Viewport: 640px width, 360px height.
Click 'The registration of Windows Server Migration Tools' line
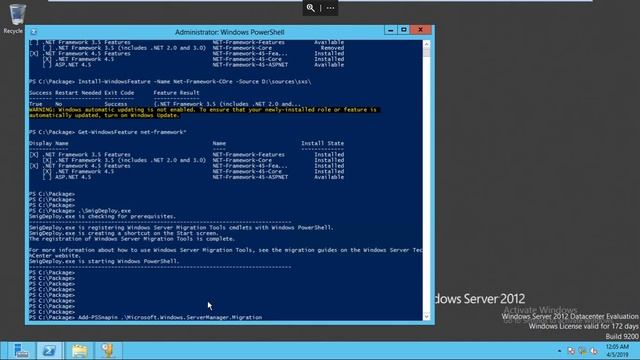pos(132,239)
